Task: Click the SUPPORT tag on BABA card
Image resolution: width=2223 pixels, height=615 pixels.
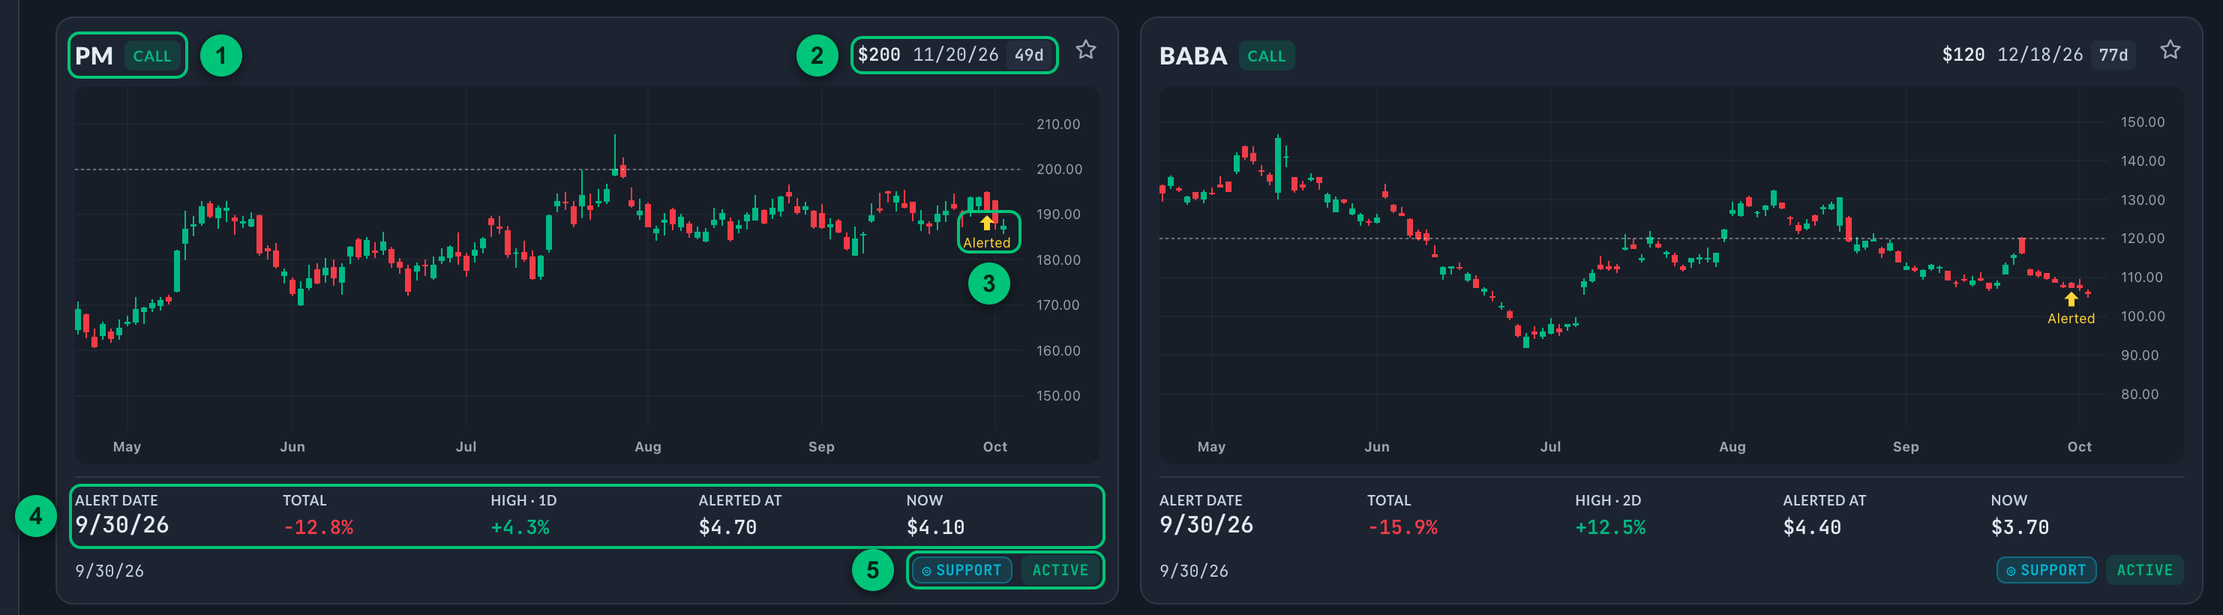Action: coord(2046,570)
